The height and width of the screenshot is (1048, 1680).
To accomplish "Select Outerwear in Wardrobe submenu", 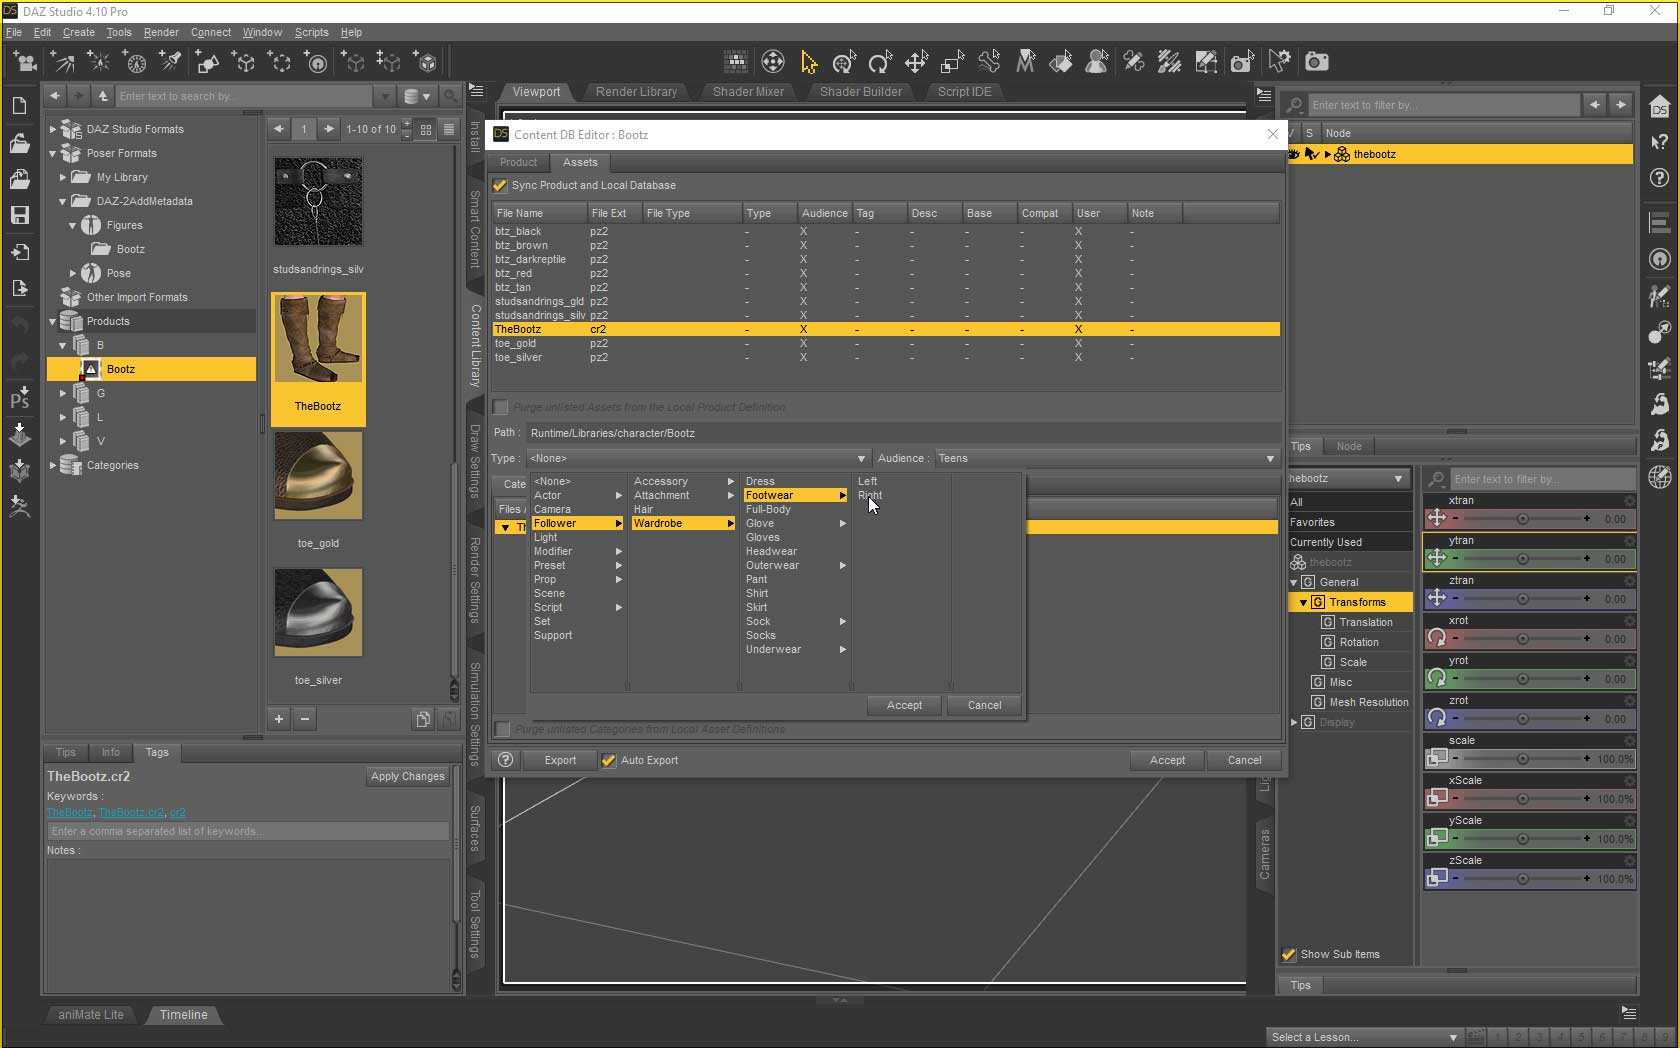I will (x=795, y=565).
